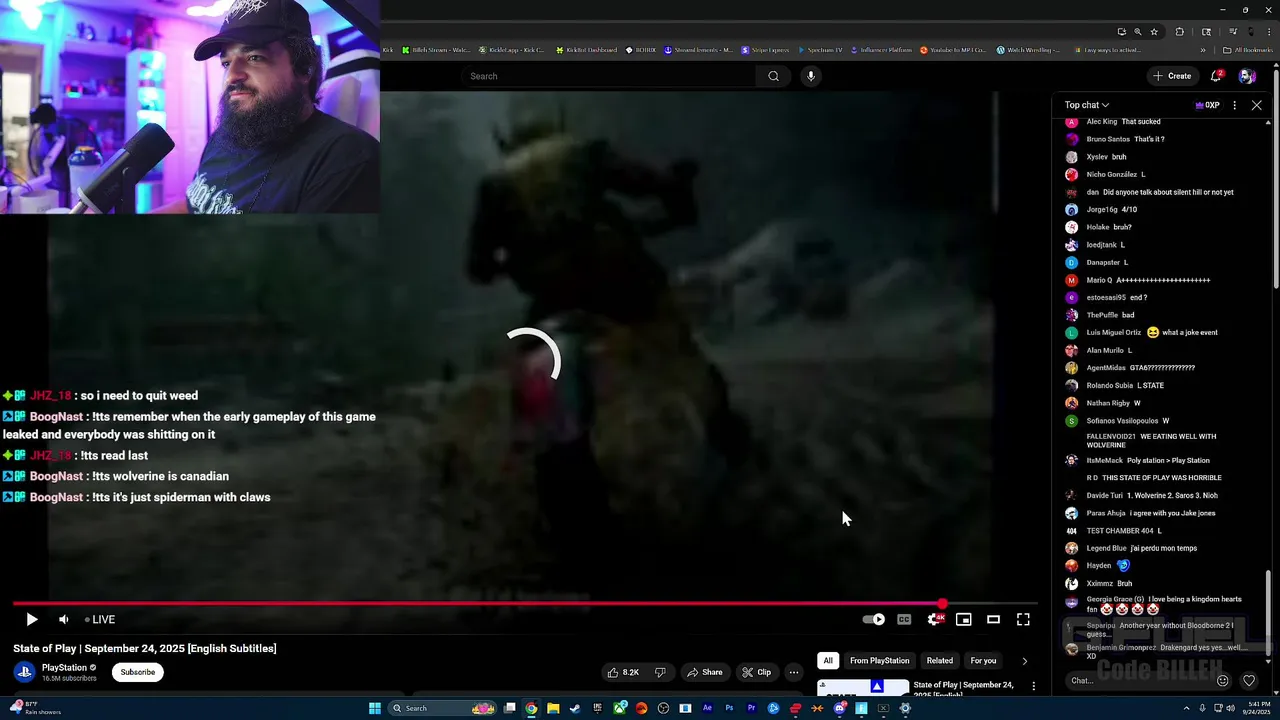The image size is (1280, 720).
Task: Open the Stripe Express bookmark
Action: coord(766,50)
